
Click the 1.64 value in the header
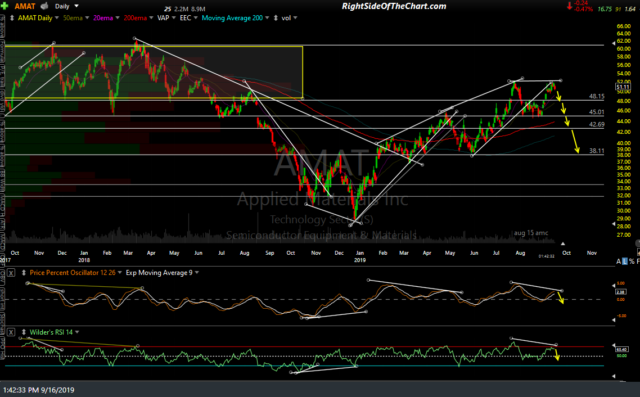(630, 9)
